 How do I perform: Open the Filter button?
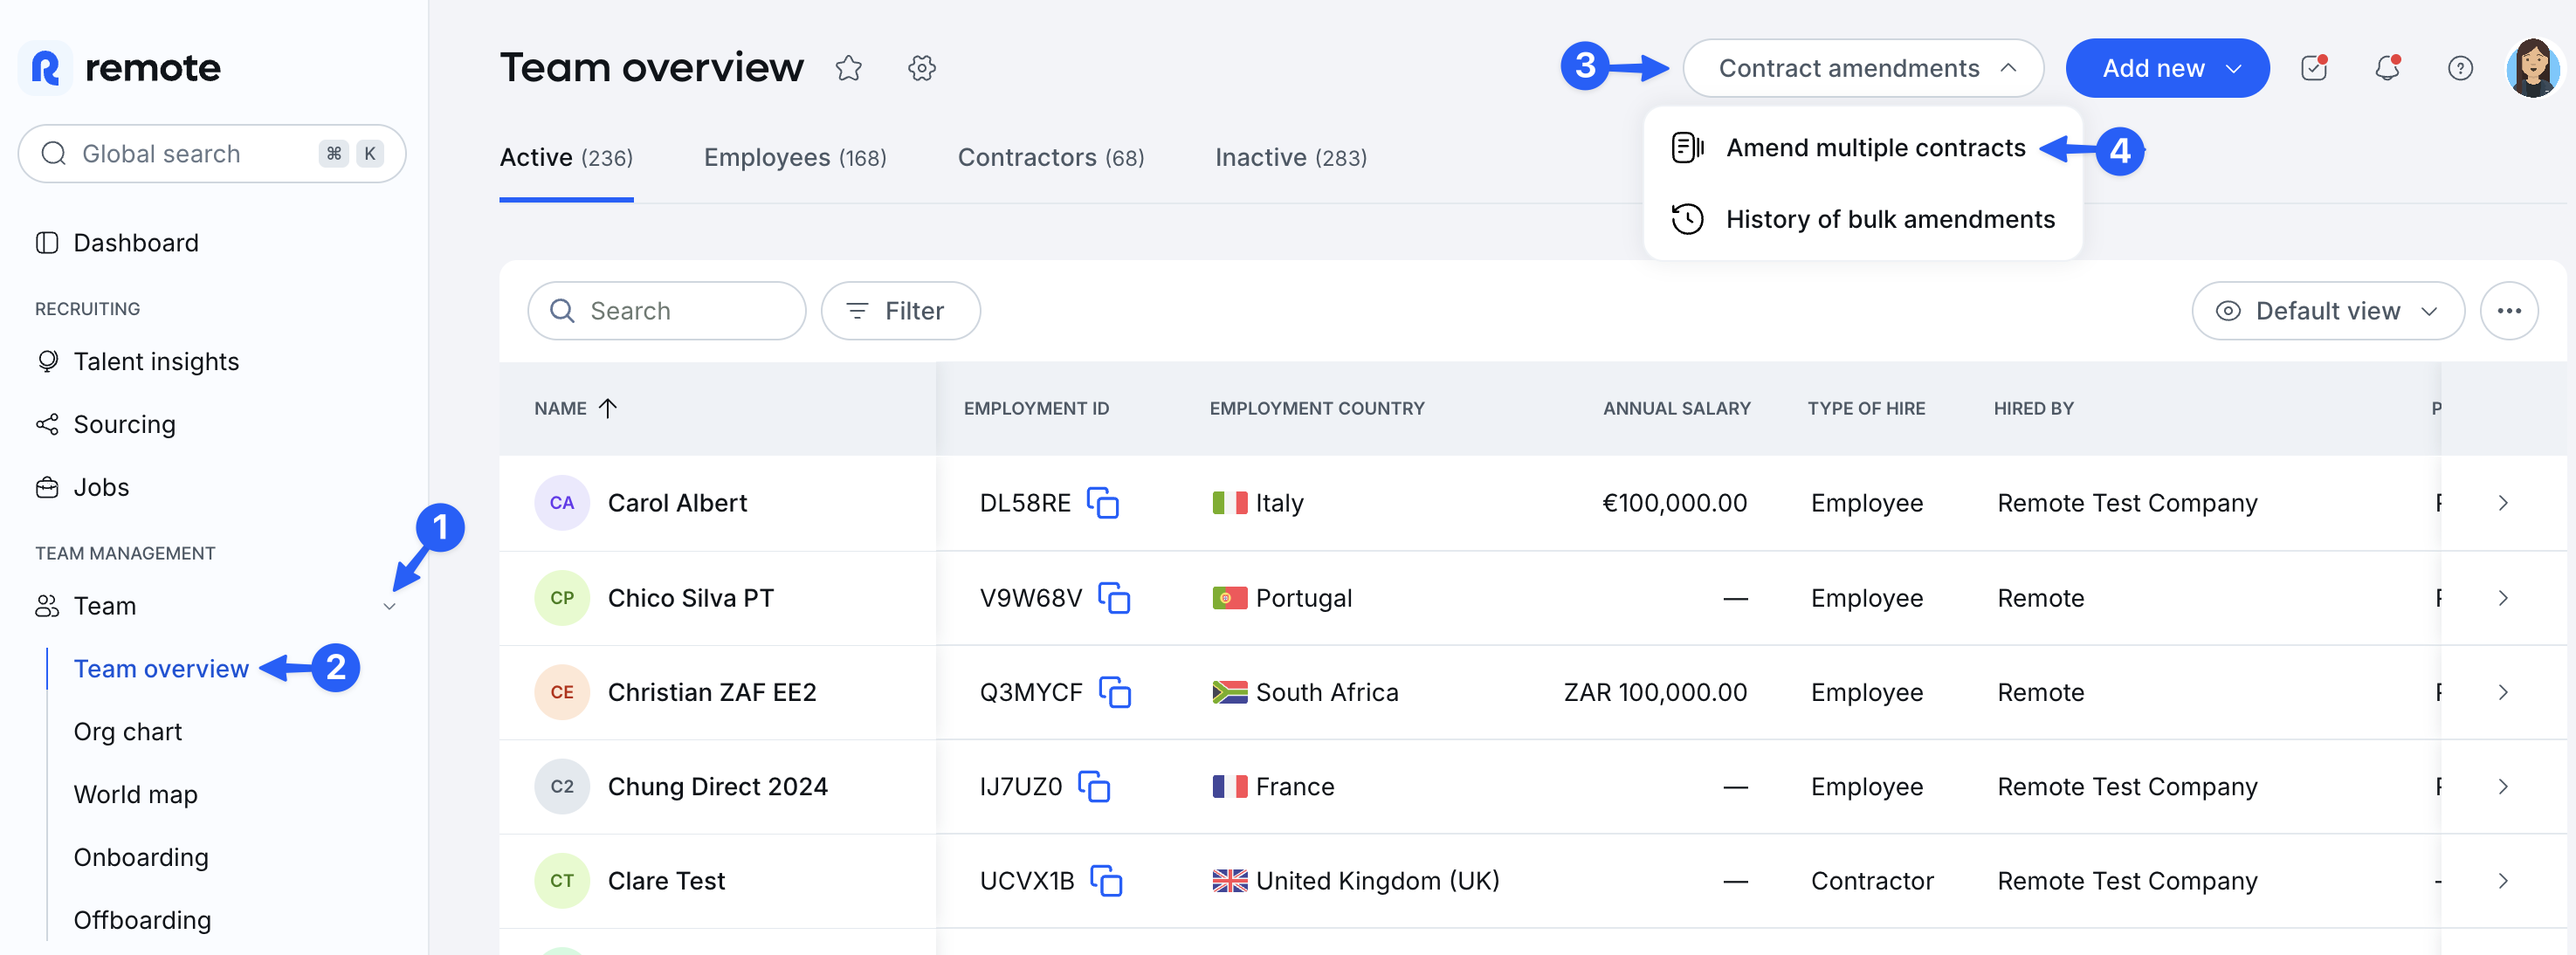[900, 311]
